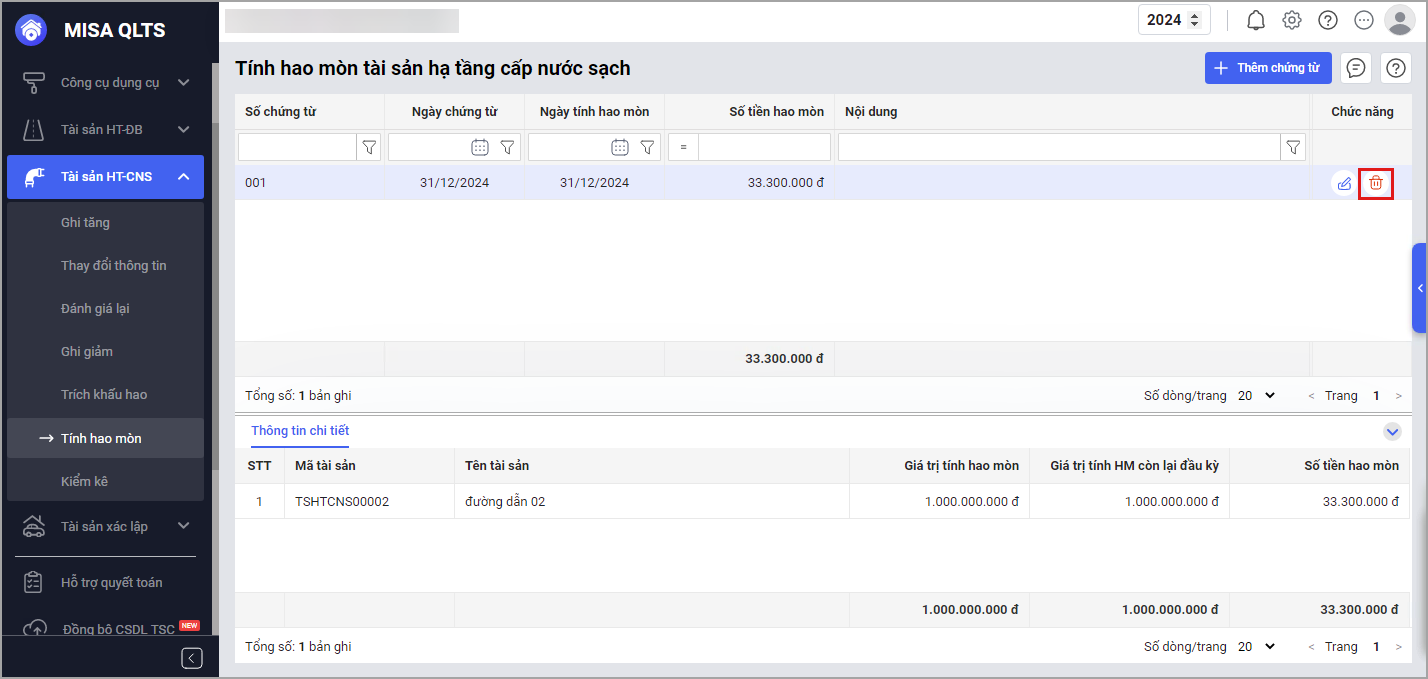Click filter icon of Số chứng từ column
This screenshot has height=679, width=1428.
369,147
